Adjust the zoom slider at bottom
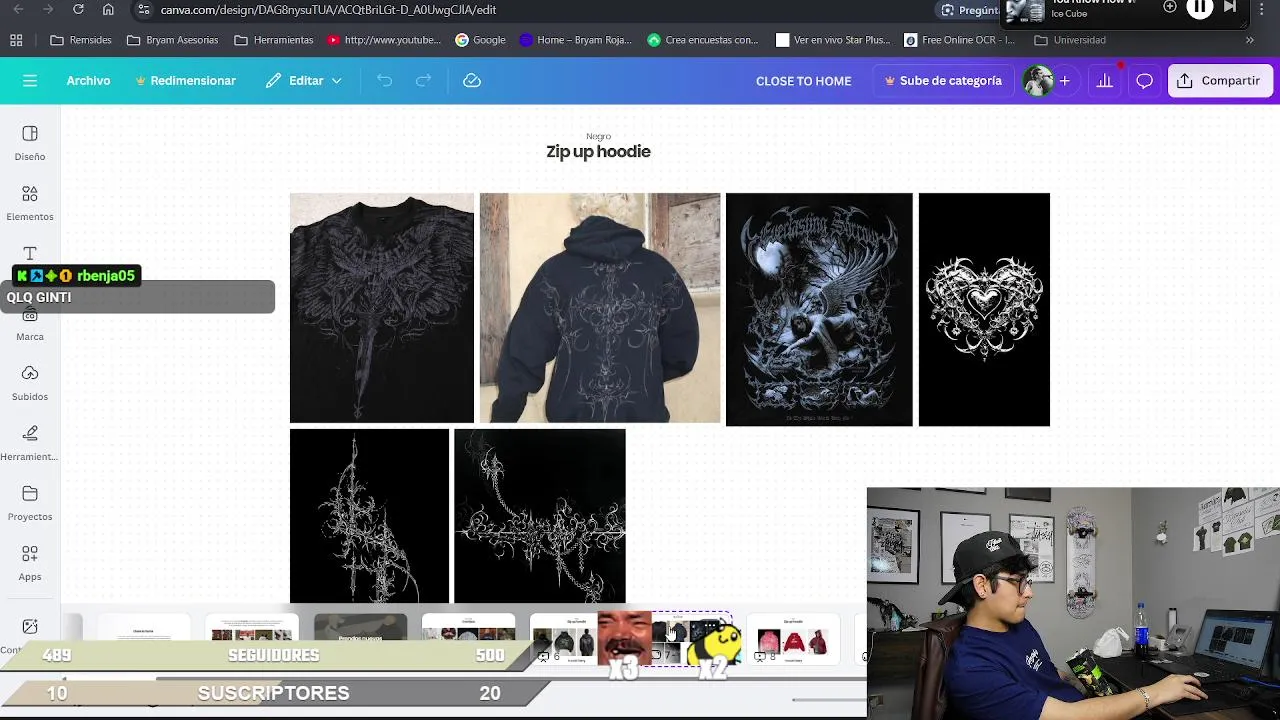 [829, 699]
